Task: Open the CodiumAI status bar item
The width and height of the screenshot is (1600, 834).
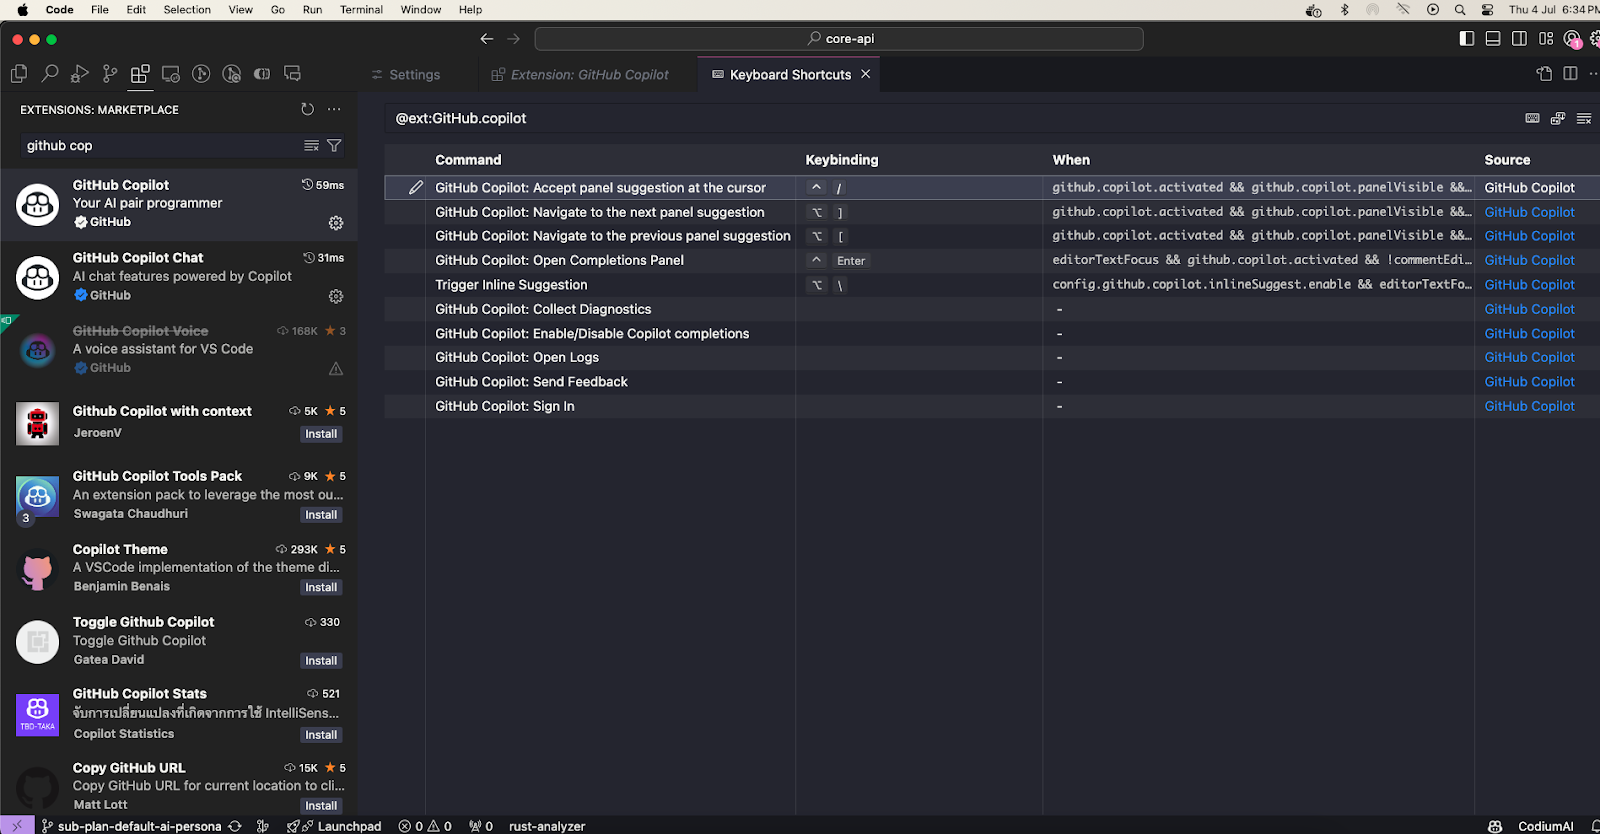Action: click(1546, 826)
